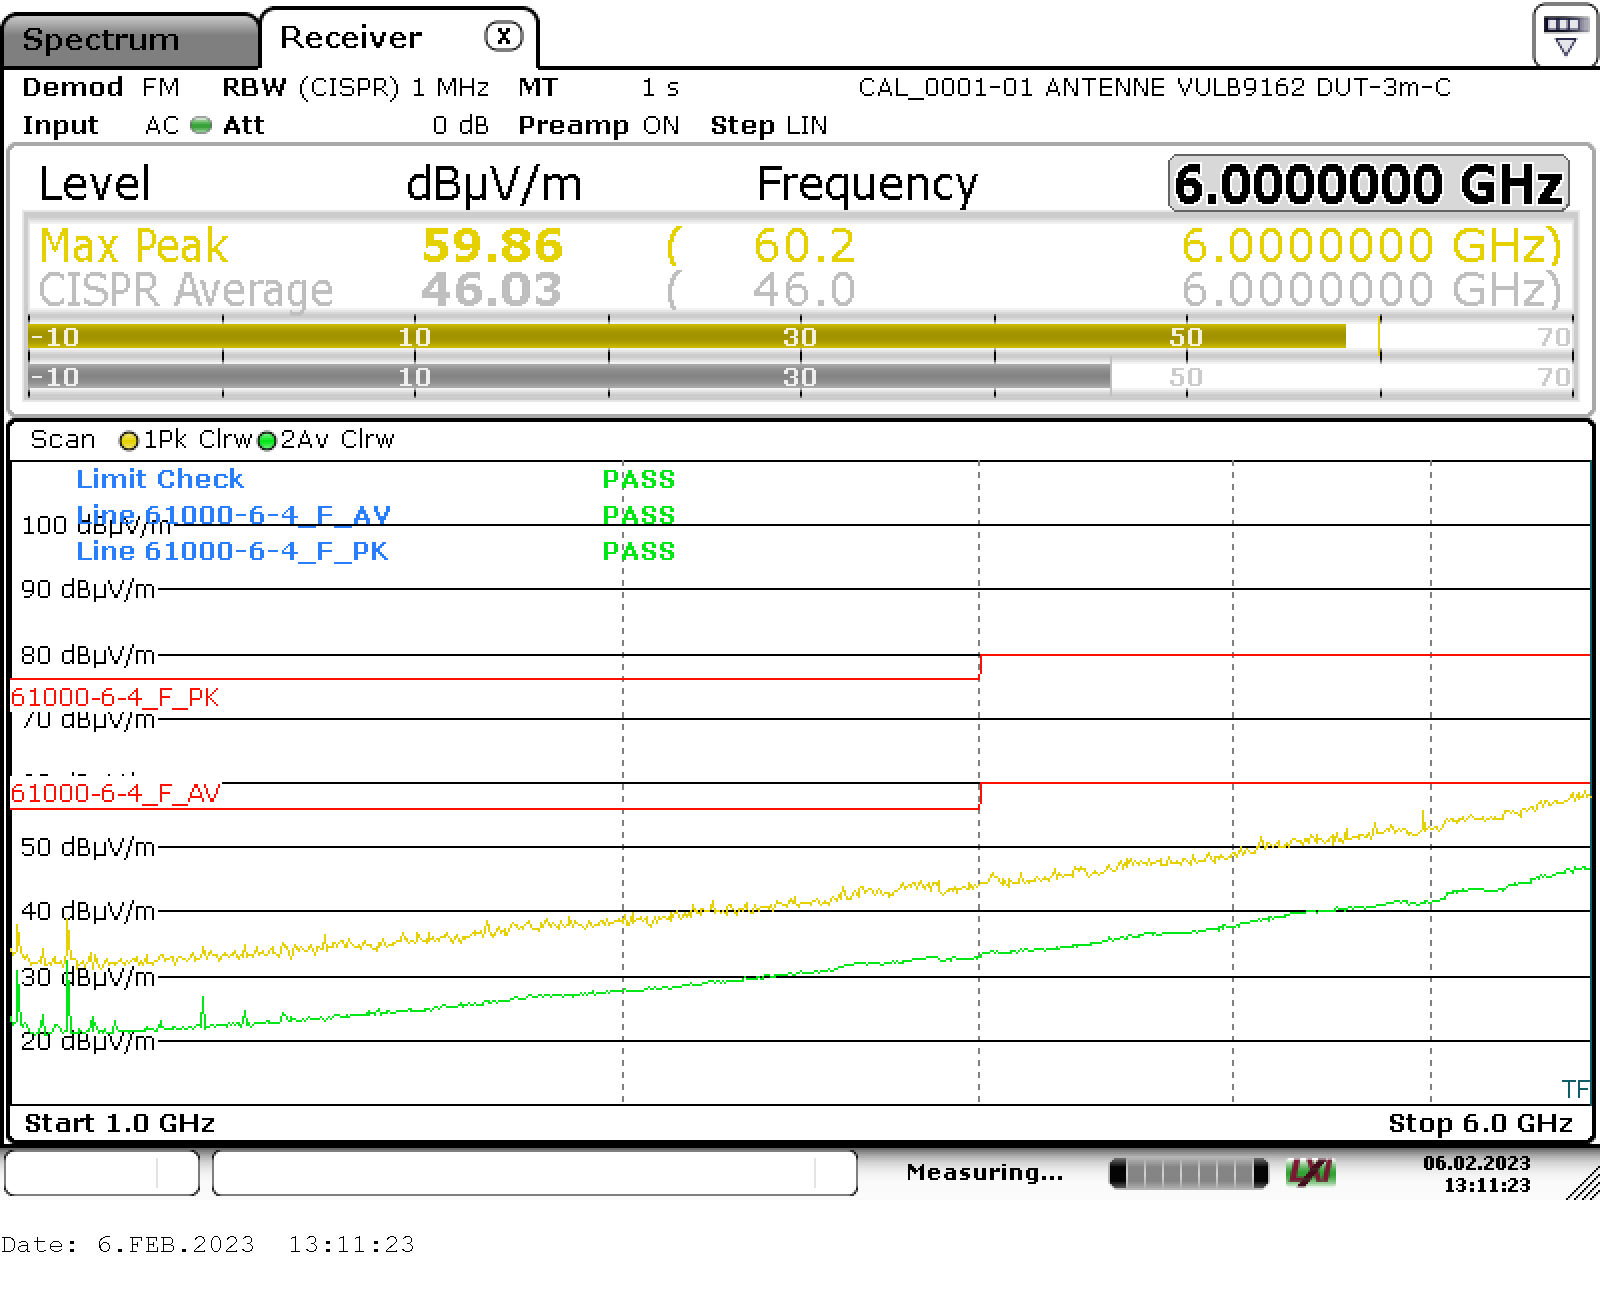
Task: Click the 100 dBµV/m axis label
Action: pos(95,525)
